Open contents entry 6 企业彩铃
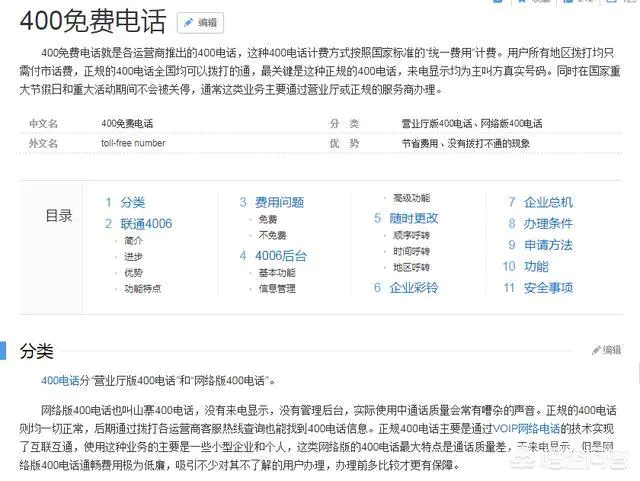 point(413,288)
